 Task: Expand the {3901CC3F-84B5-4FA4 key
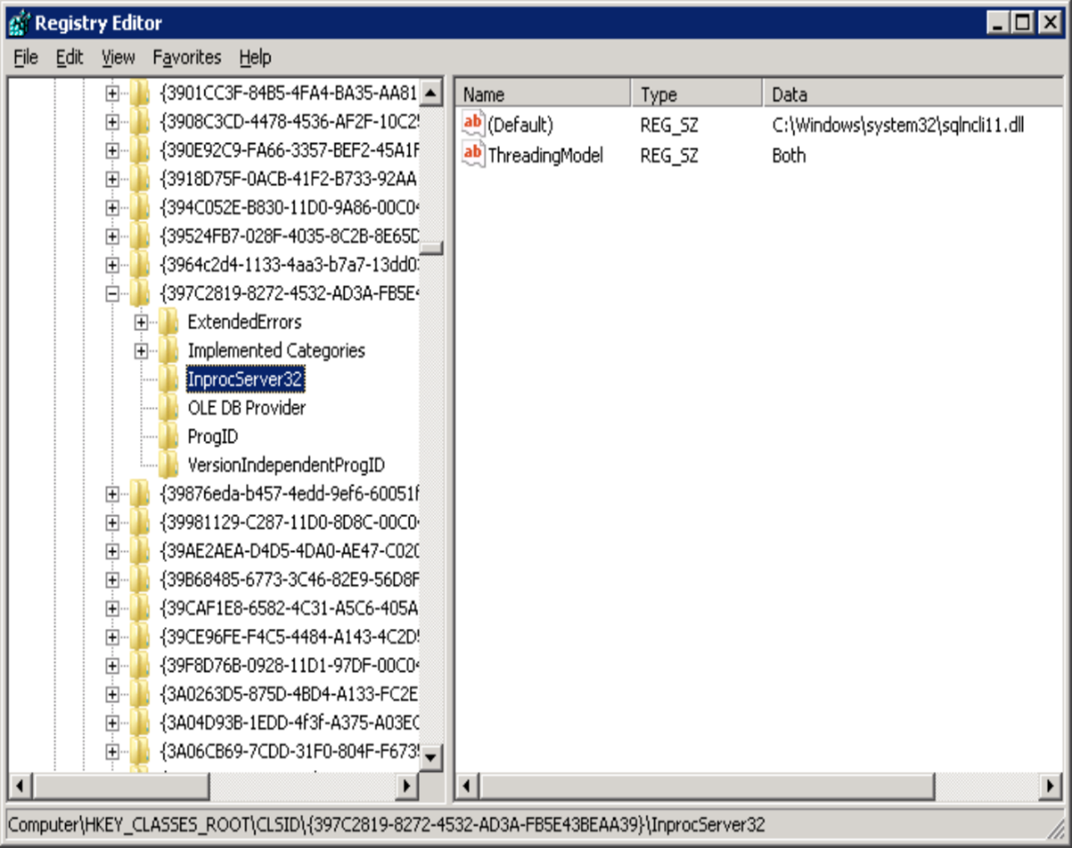(112, 93)
